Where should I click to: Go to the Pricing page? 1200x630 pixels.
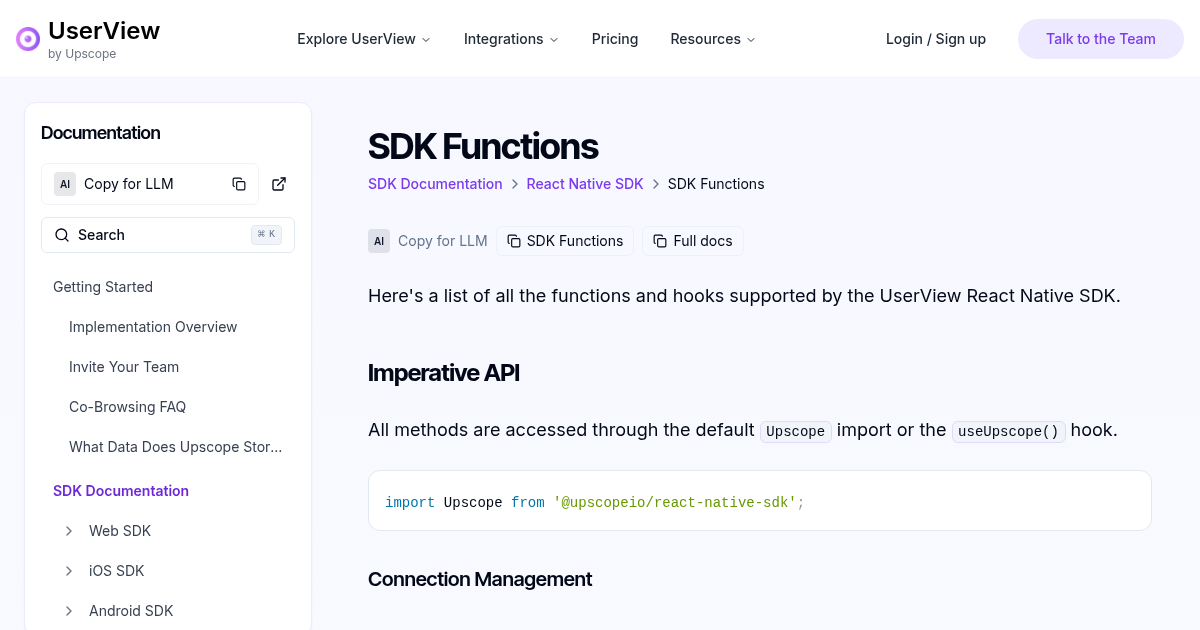[615, 39]
